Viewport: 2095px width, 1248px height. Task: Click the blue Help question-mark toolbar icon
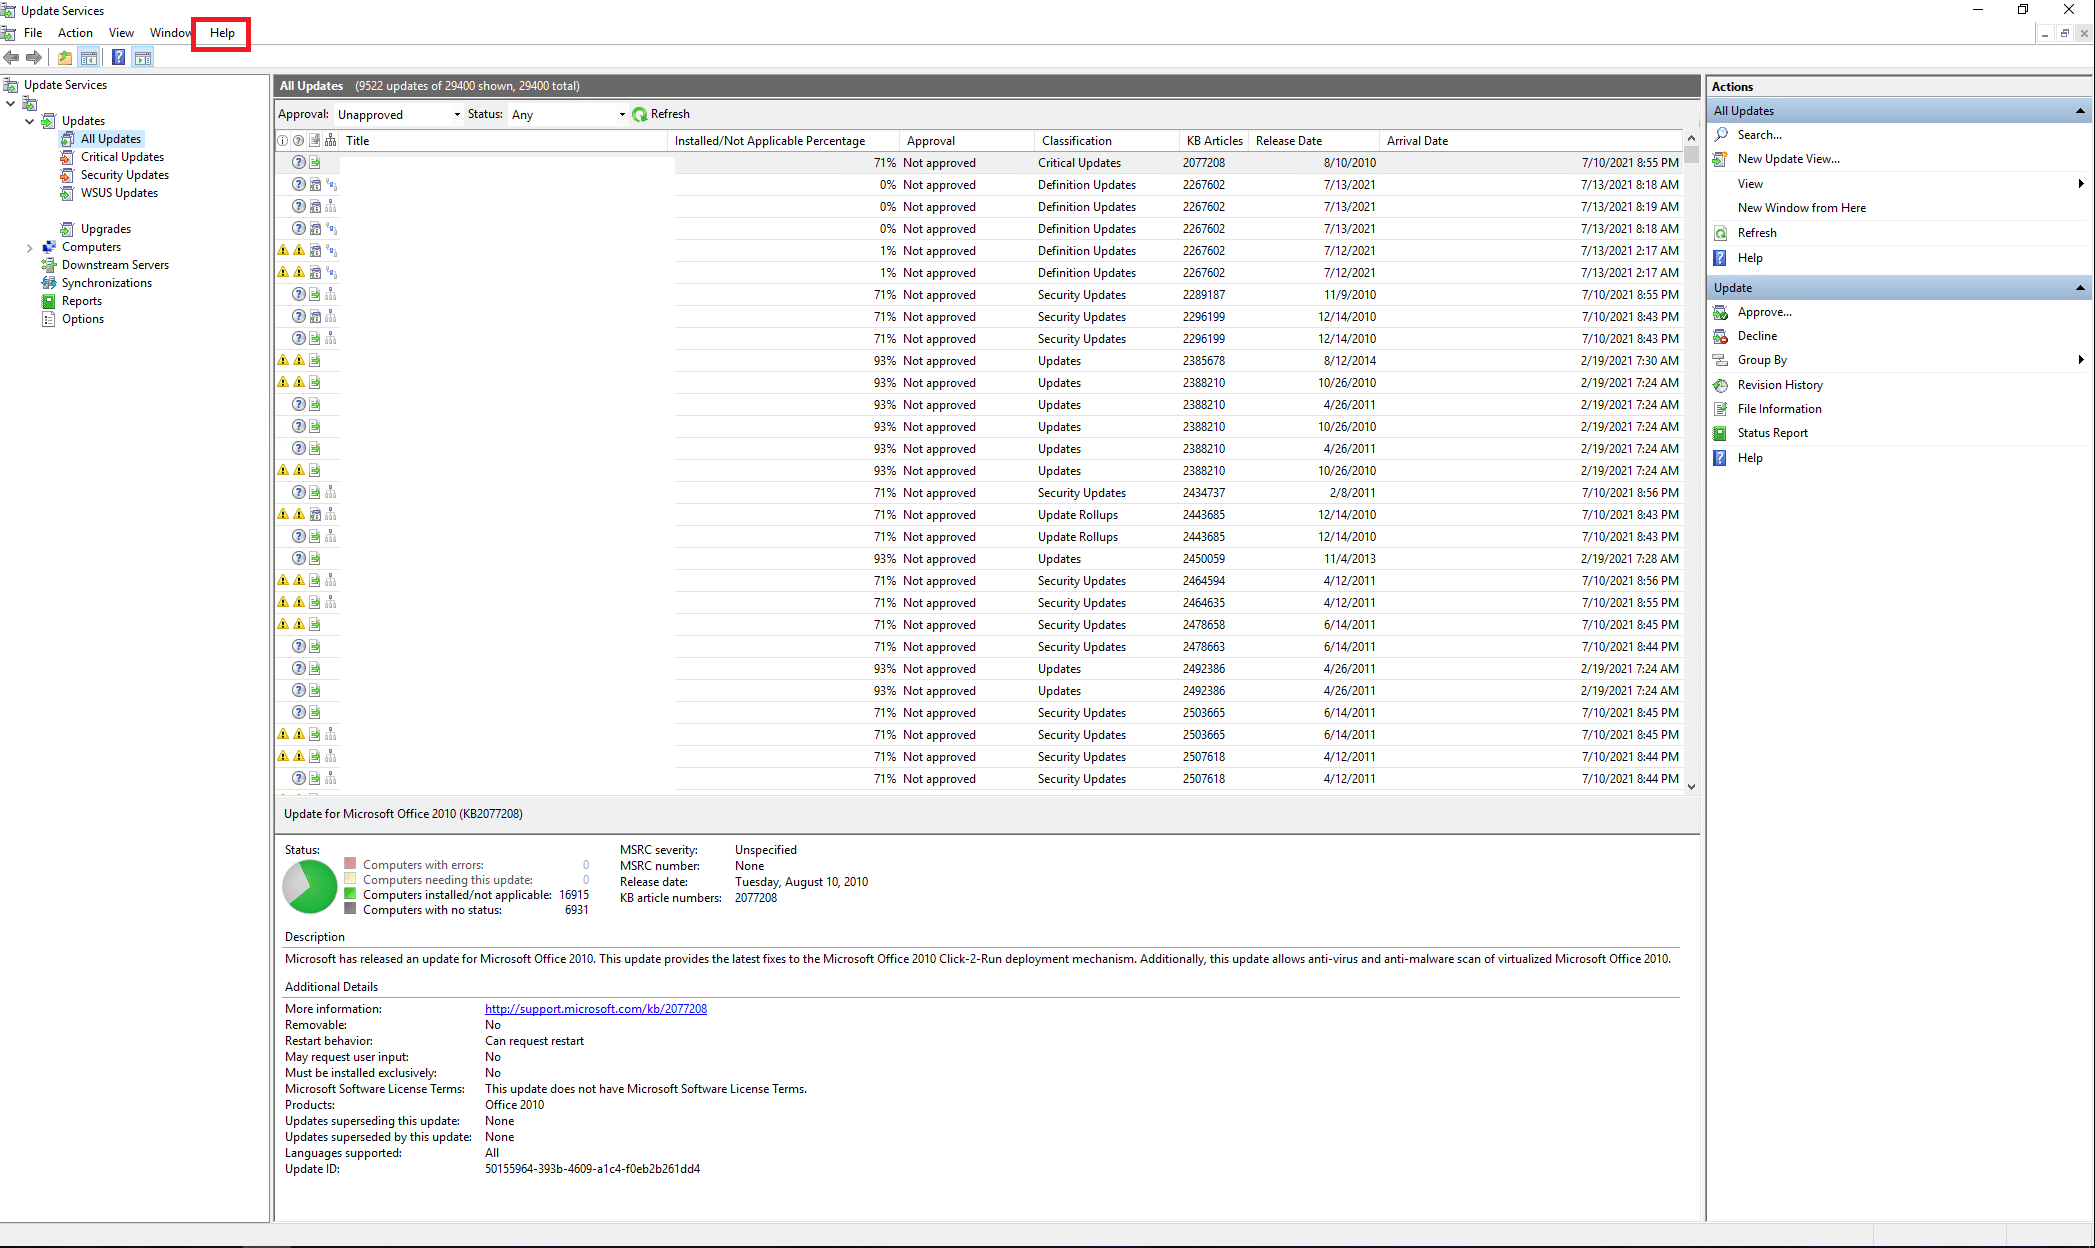(x=118, y=58)
